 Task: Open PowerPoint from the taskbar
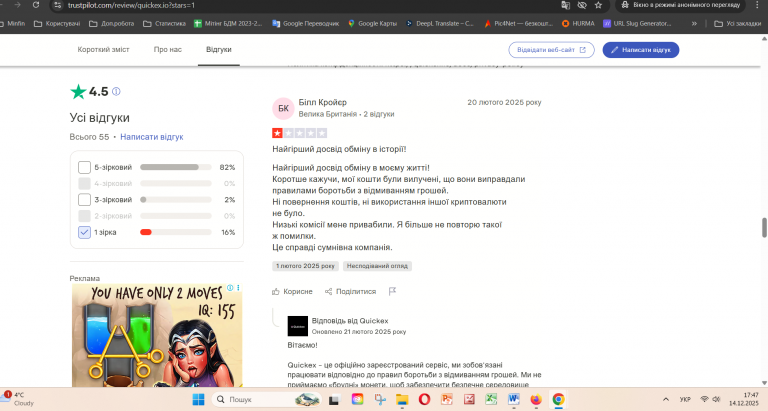[x=447, y=400]
